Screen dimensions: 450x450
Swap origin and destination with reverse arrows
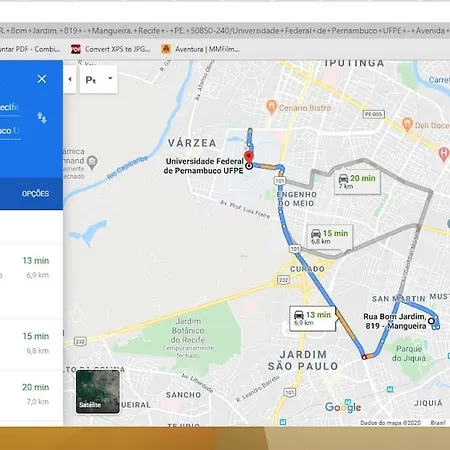pos(42,118)
